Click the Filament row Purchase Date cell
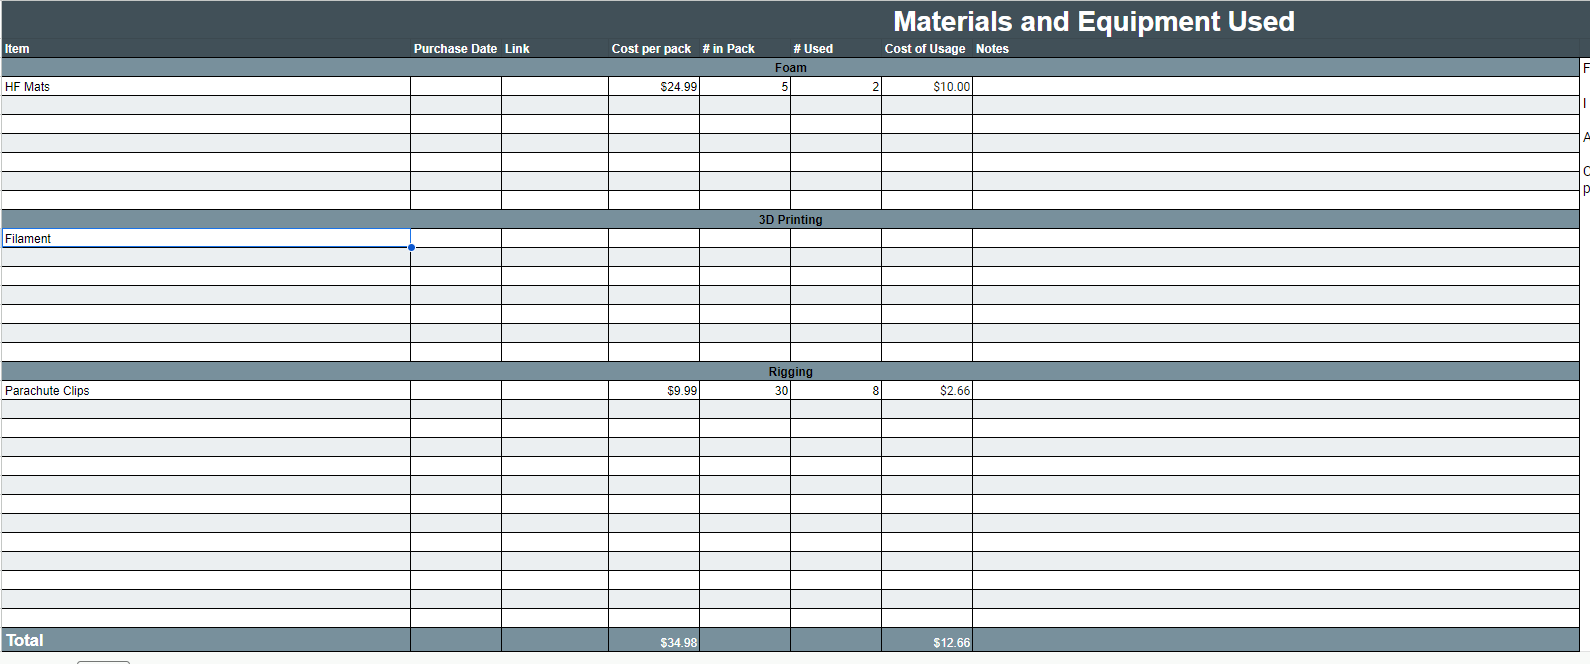 [x=456, y=239]
